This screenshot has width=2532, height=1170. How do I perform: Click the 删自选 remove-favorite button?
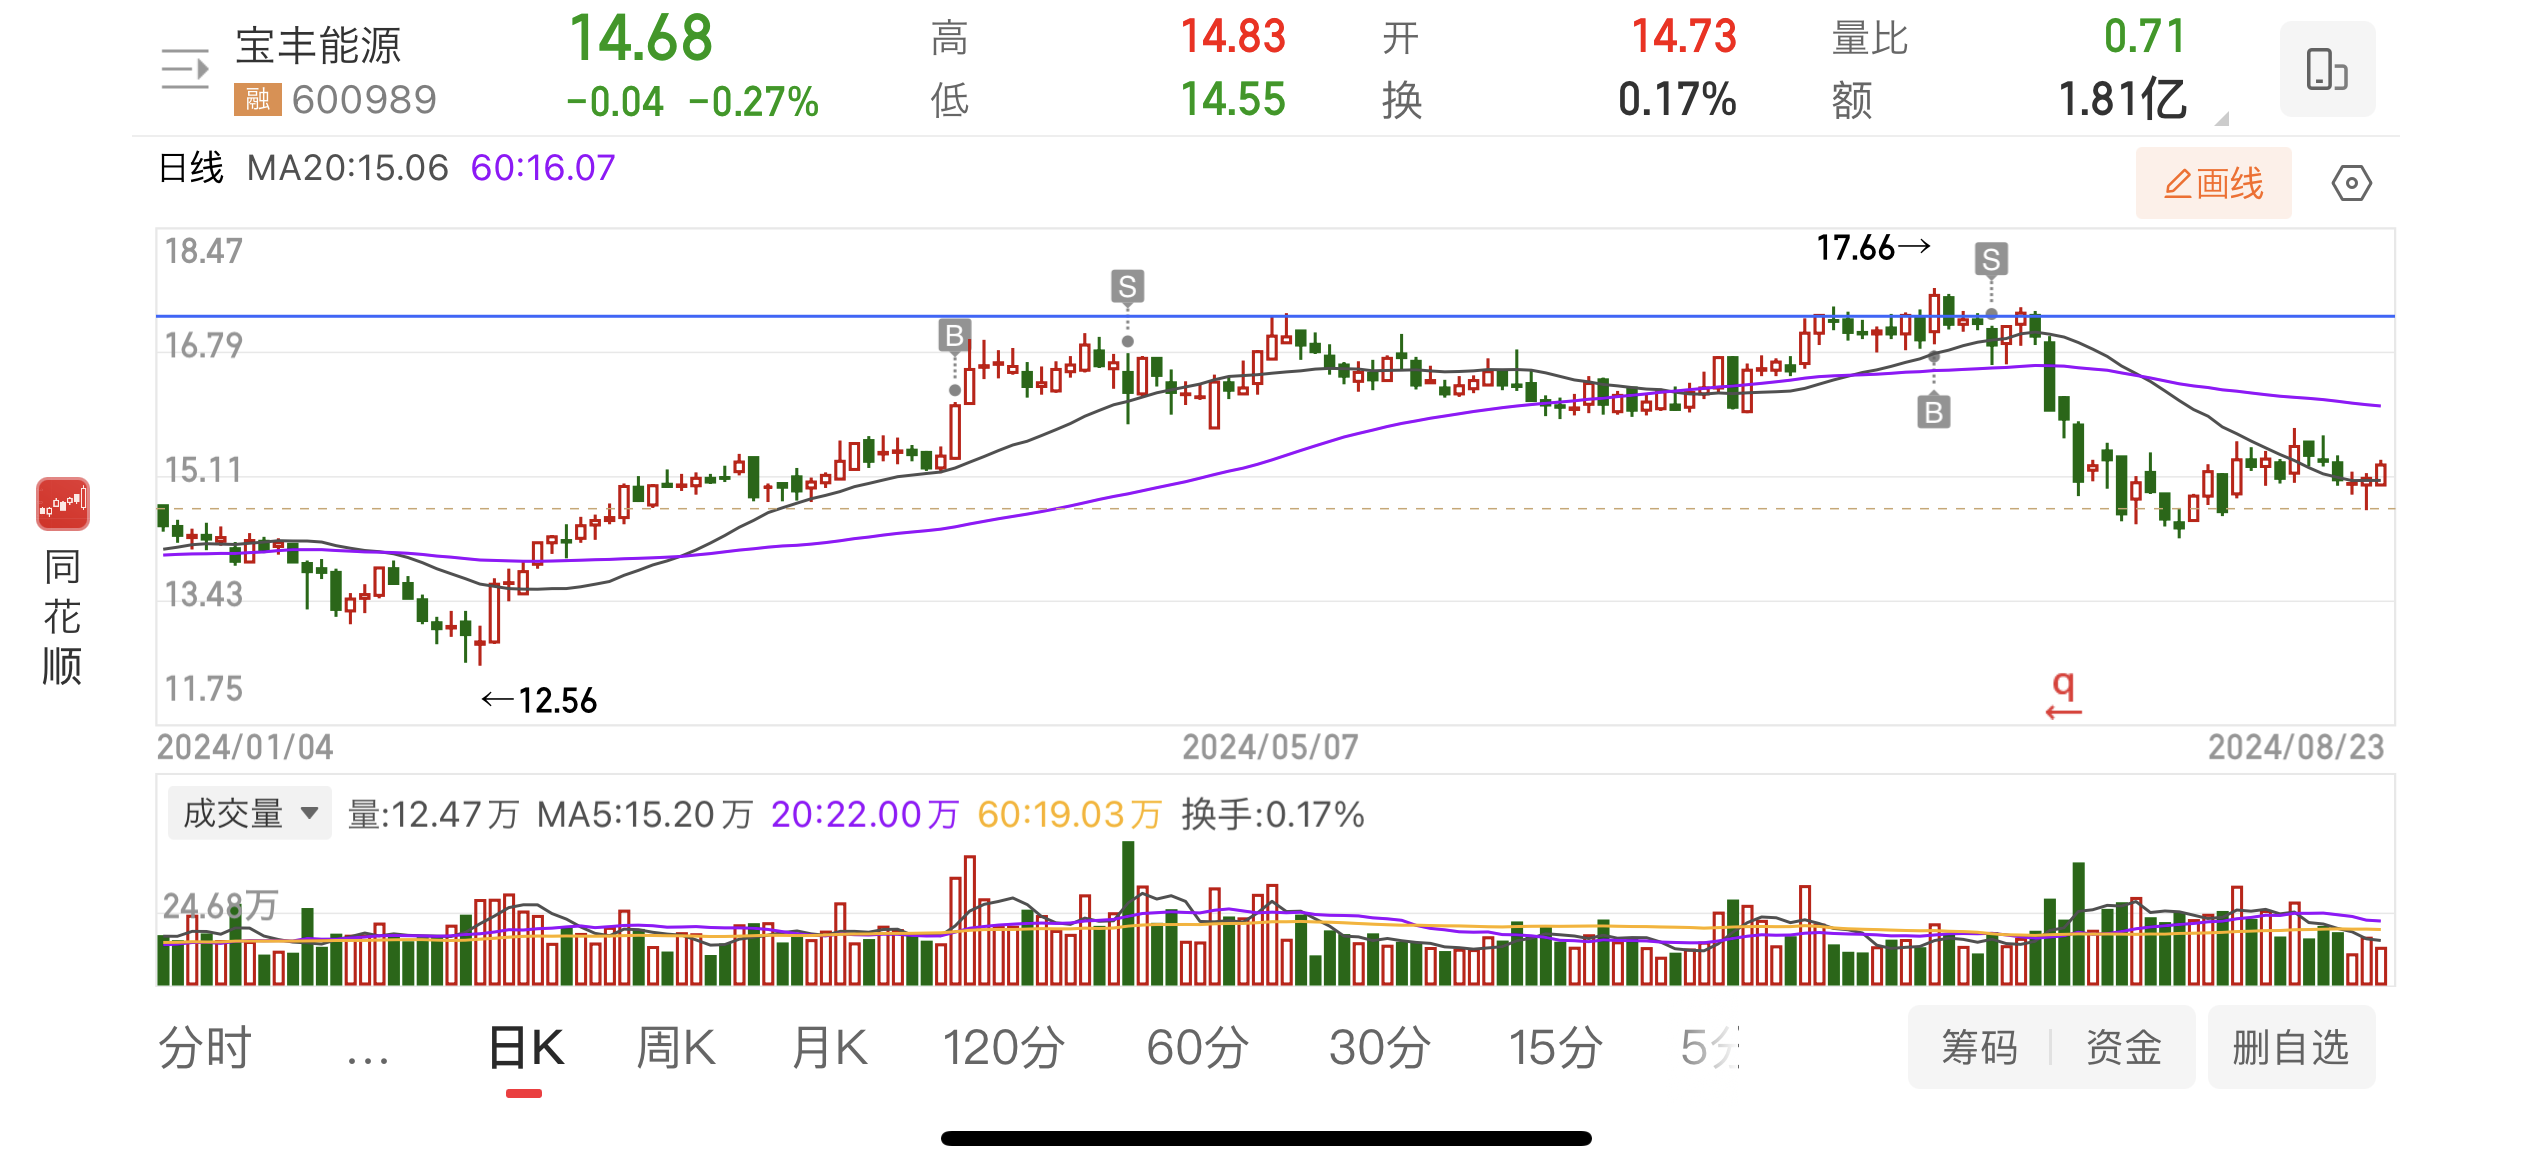click(2290, 1048)
